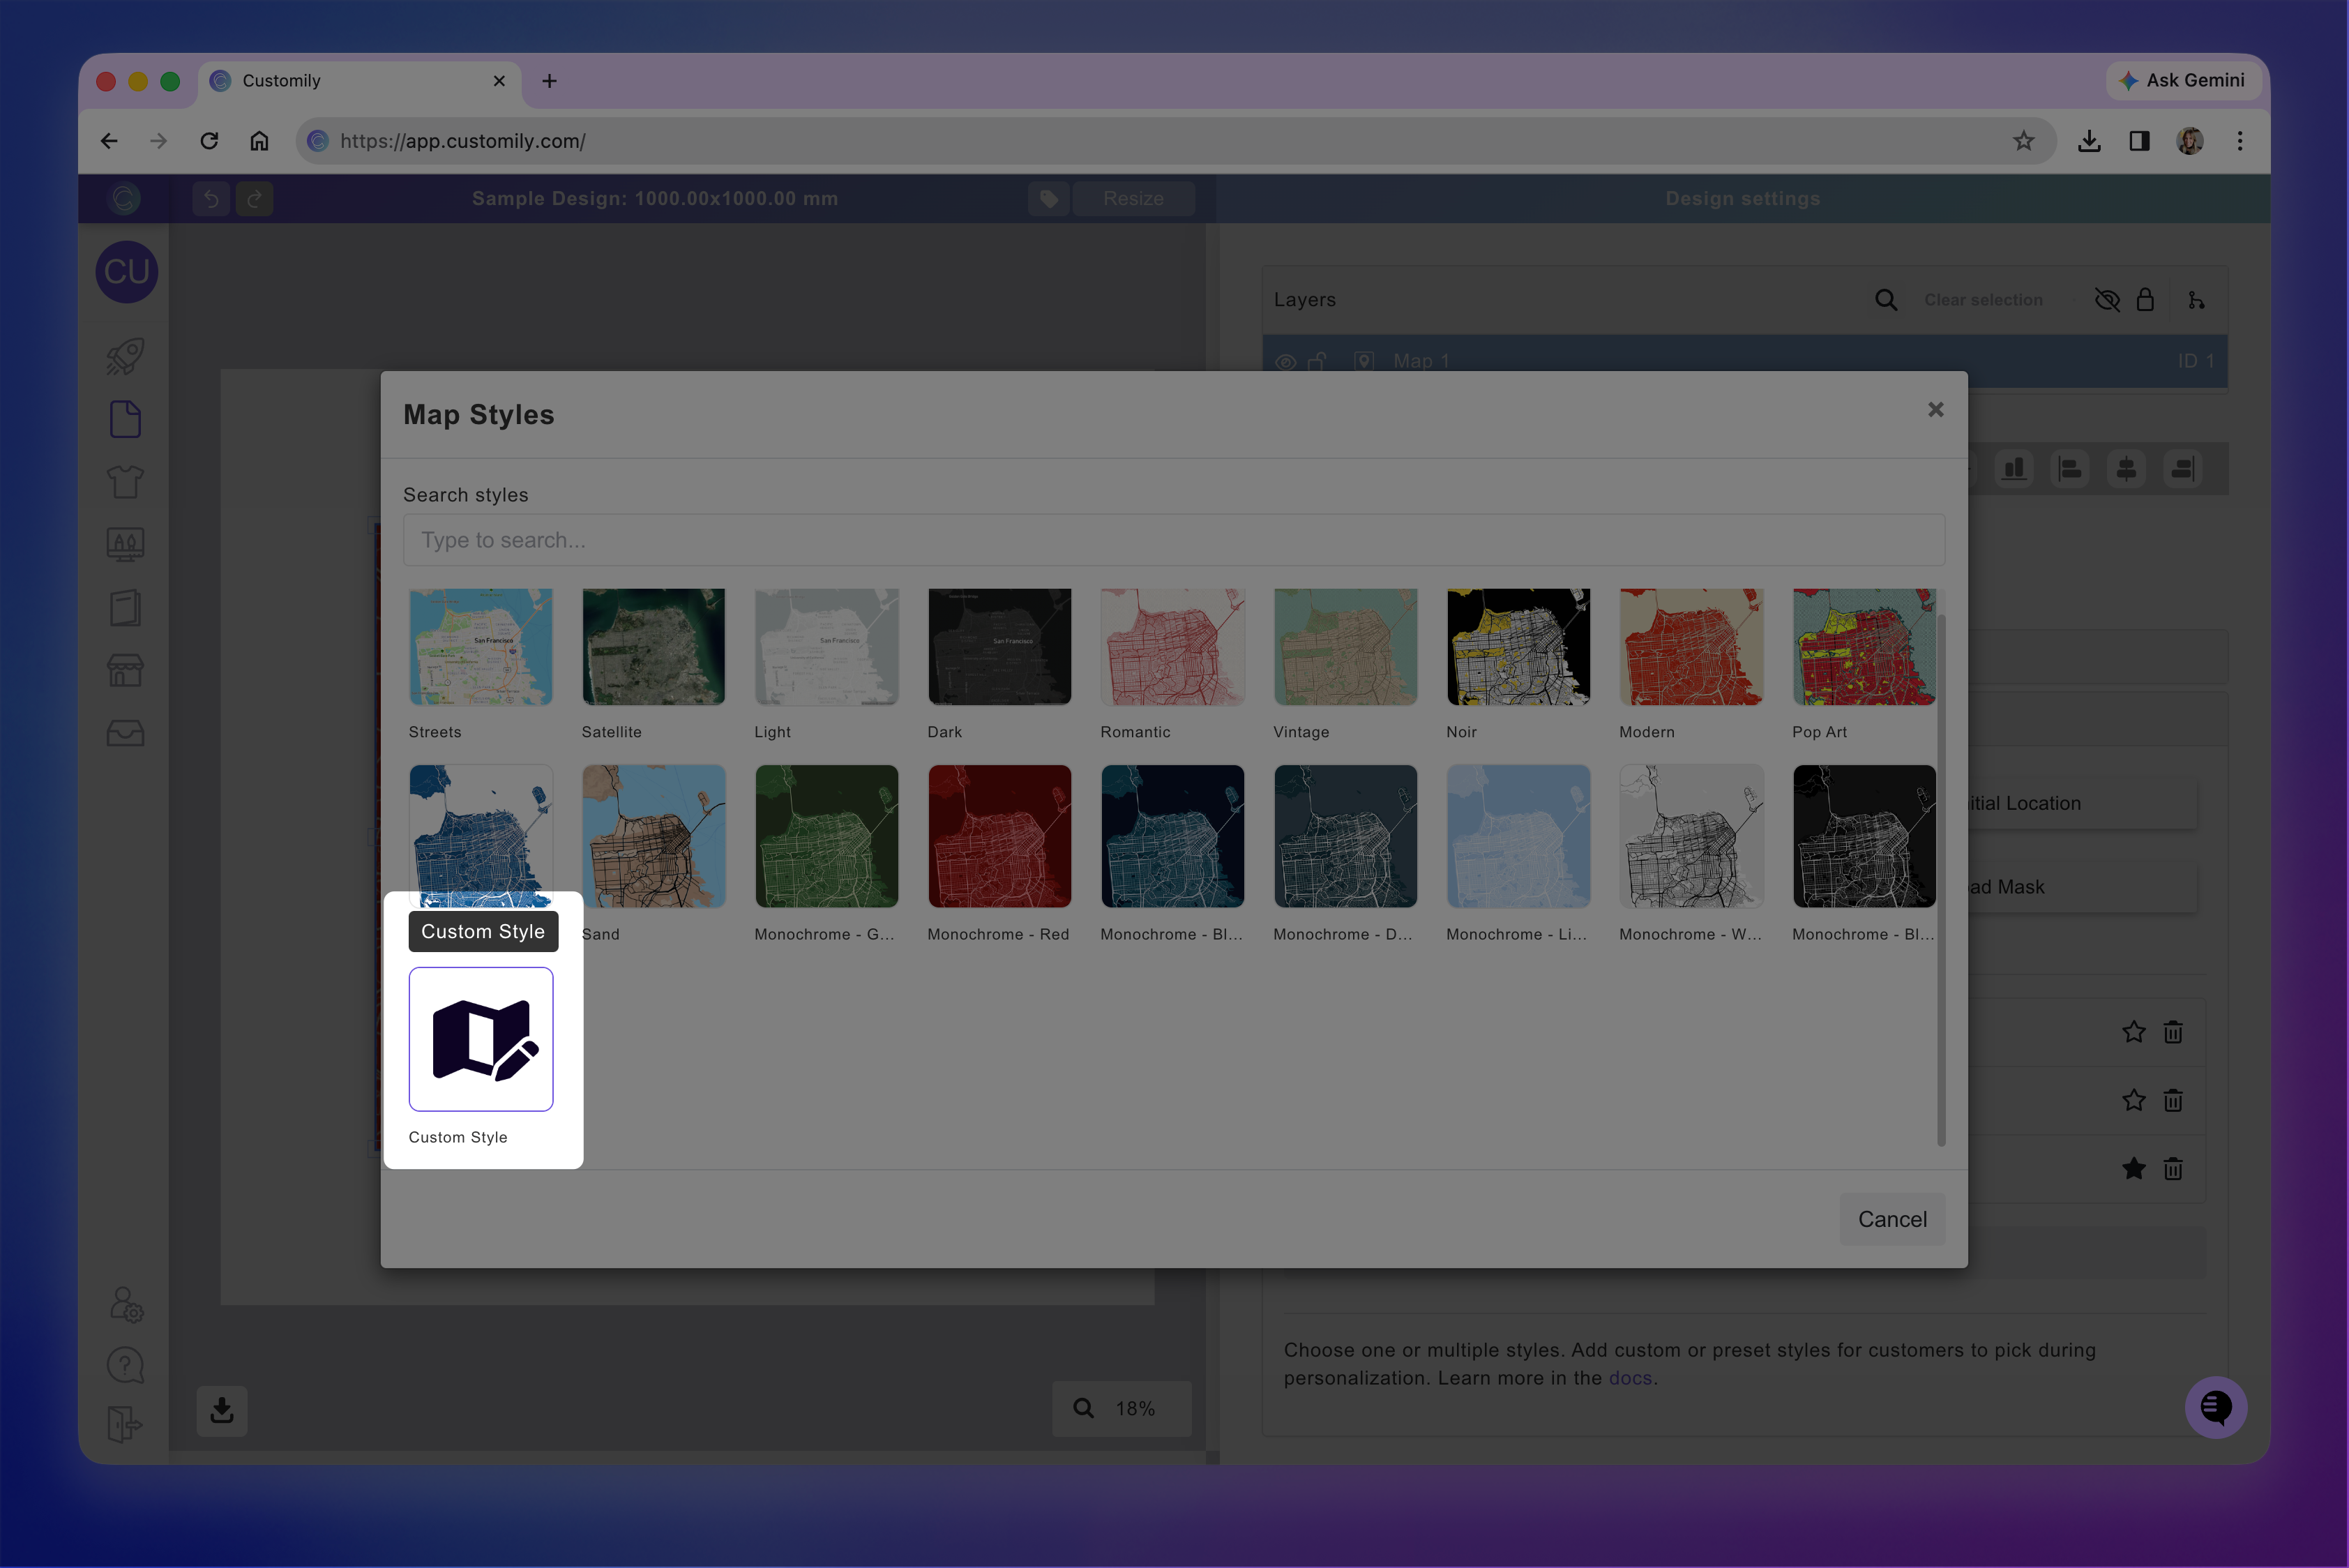Select the Dark map style
The width and height of the screenshot is (2349, 1568).
[x=1000, y=647]
